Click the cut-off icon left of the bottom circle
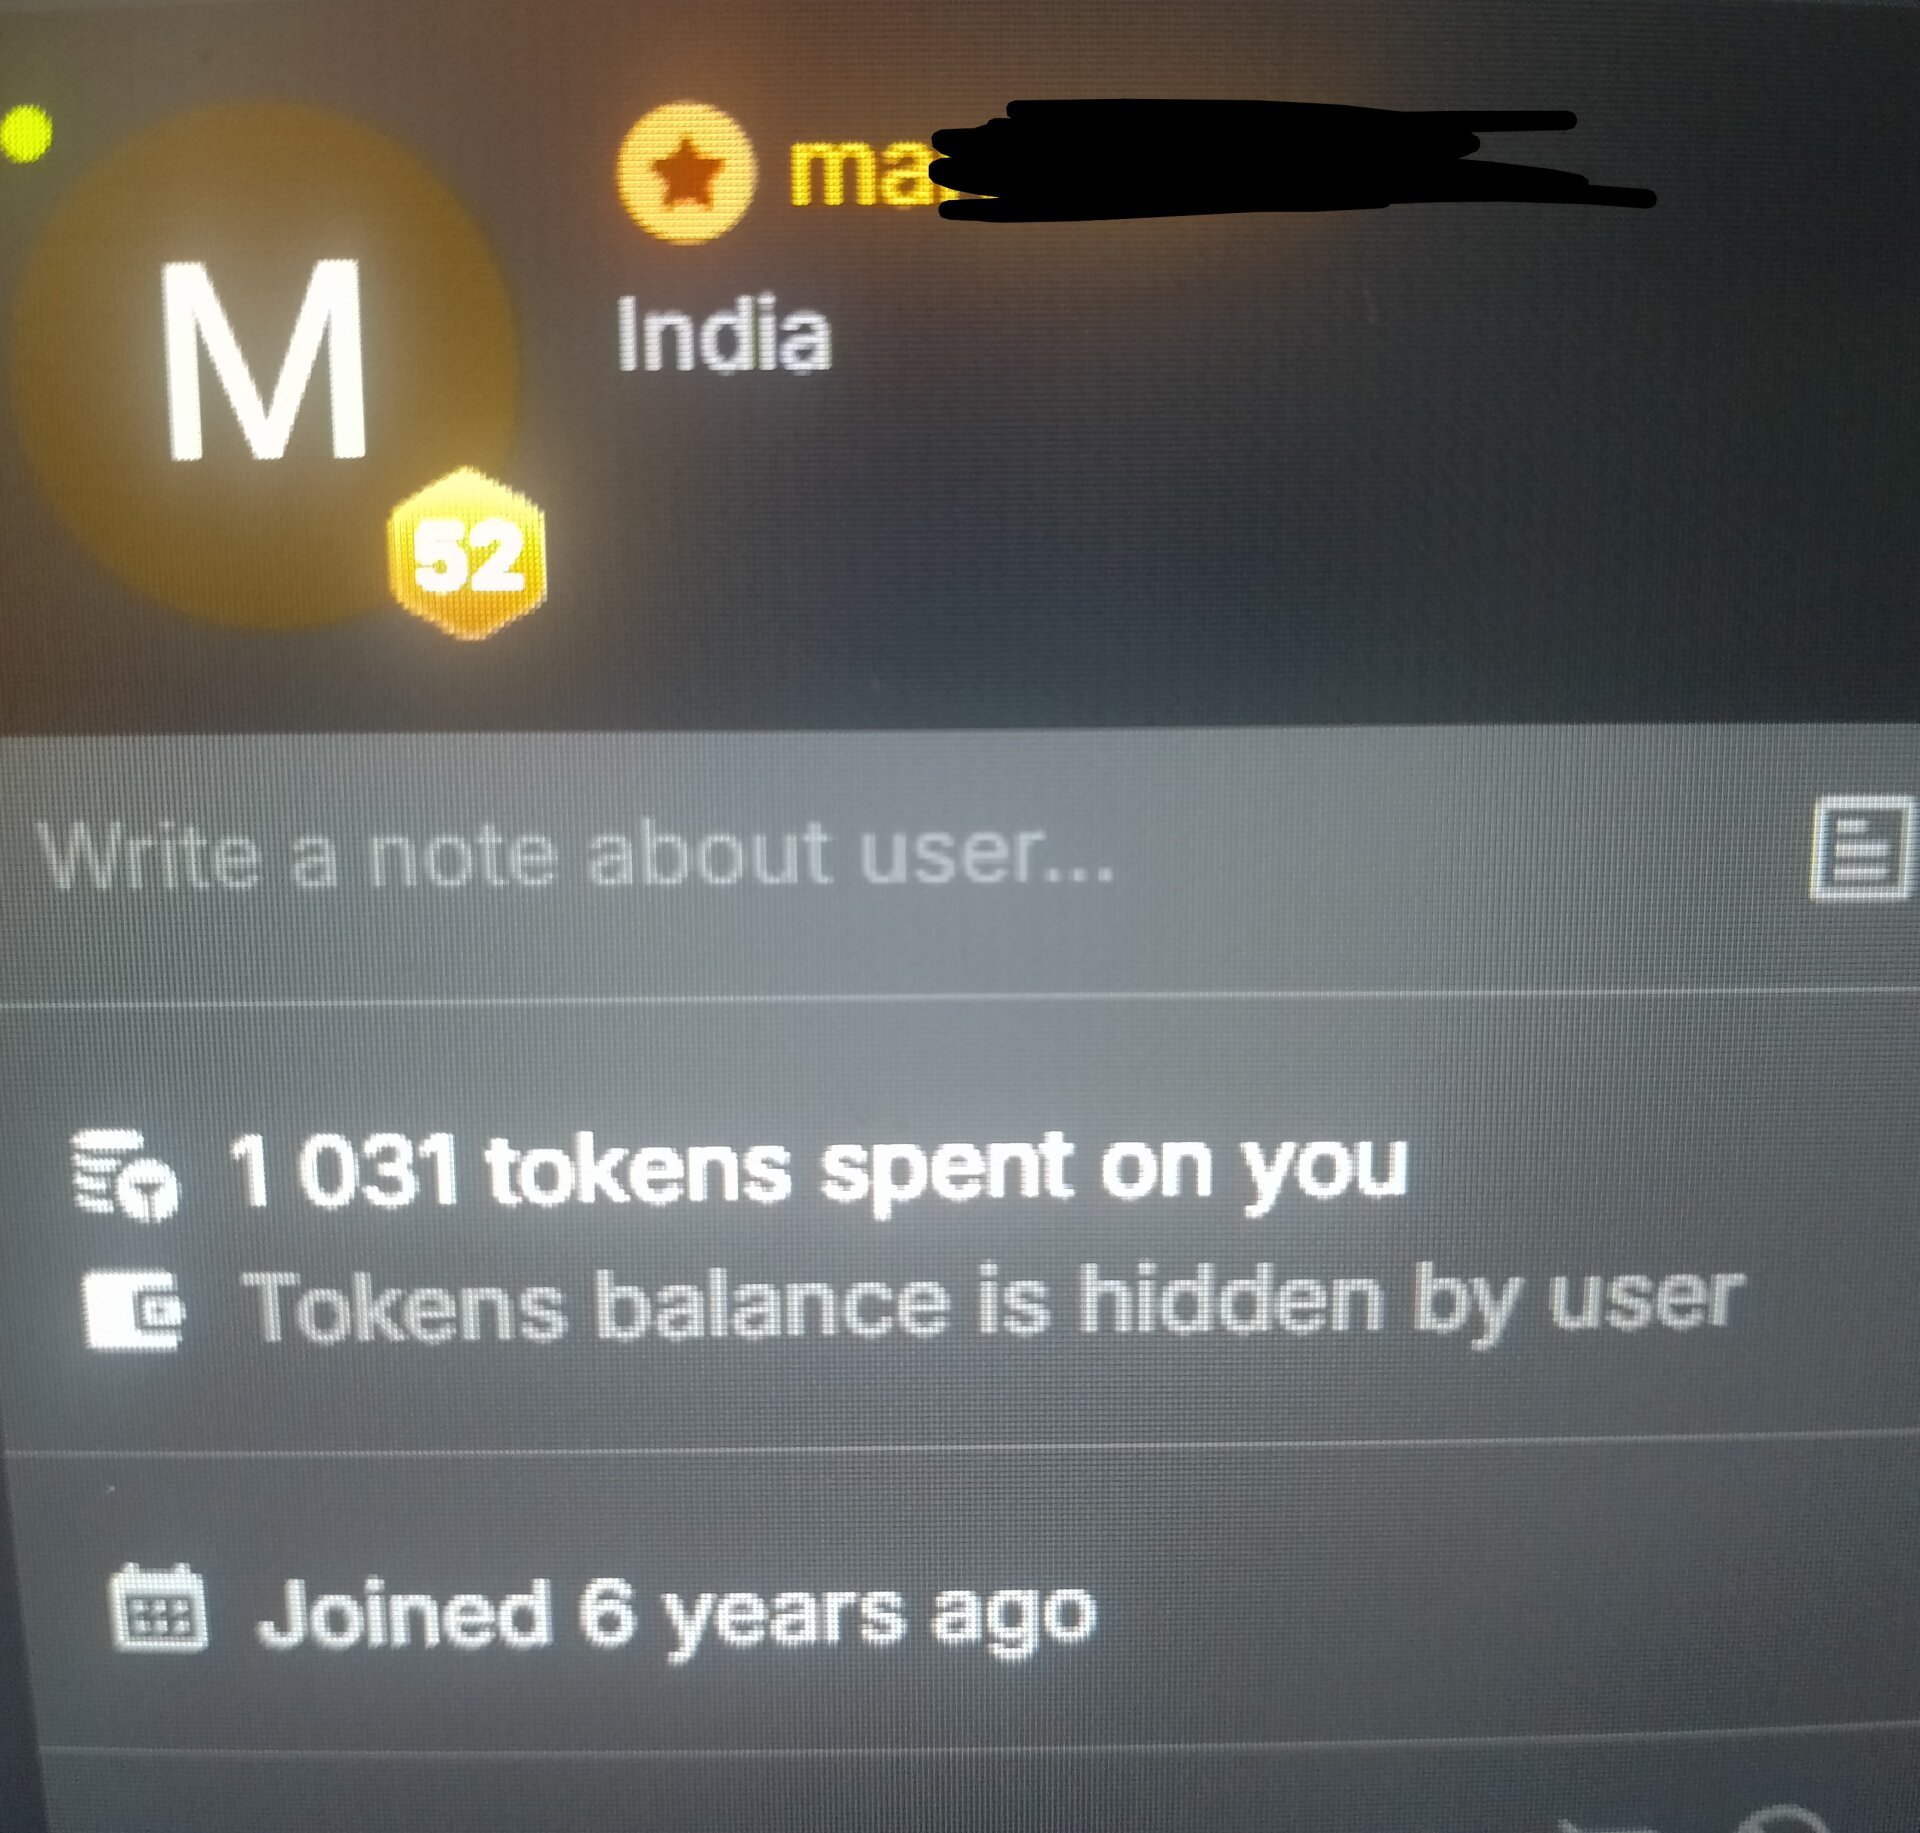This screenshot has height=1833, width=1920. (1610, 1824)
